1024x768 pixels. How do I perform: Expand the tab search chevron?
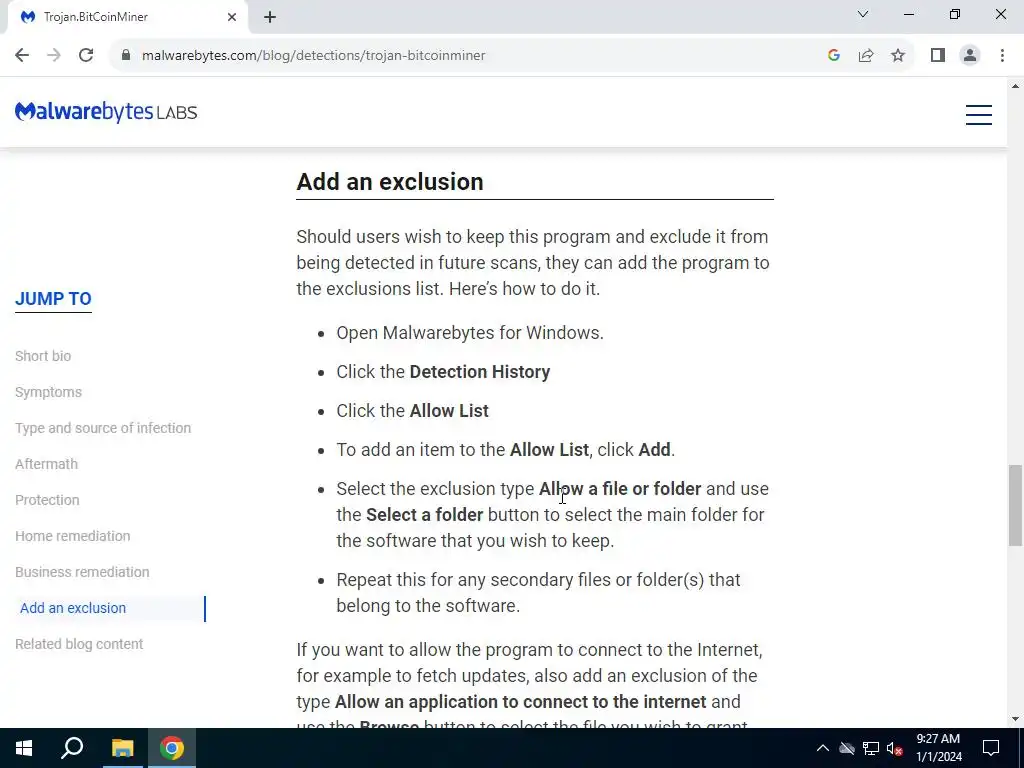click(863, 14)
